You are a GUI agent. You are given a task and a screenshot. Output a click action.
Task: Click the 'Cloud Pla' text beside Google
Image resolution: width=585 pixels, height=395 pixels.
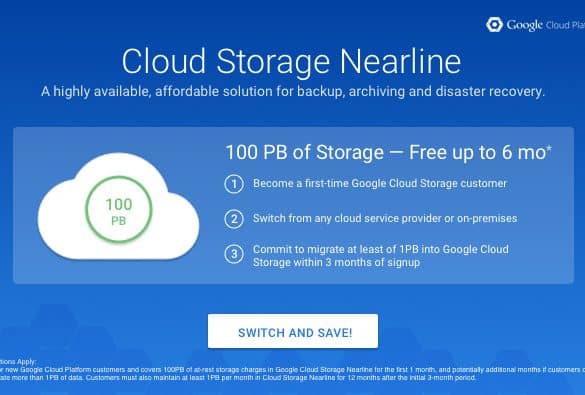point(565,25)
